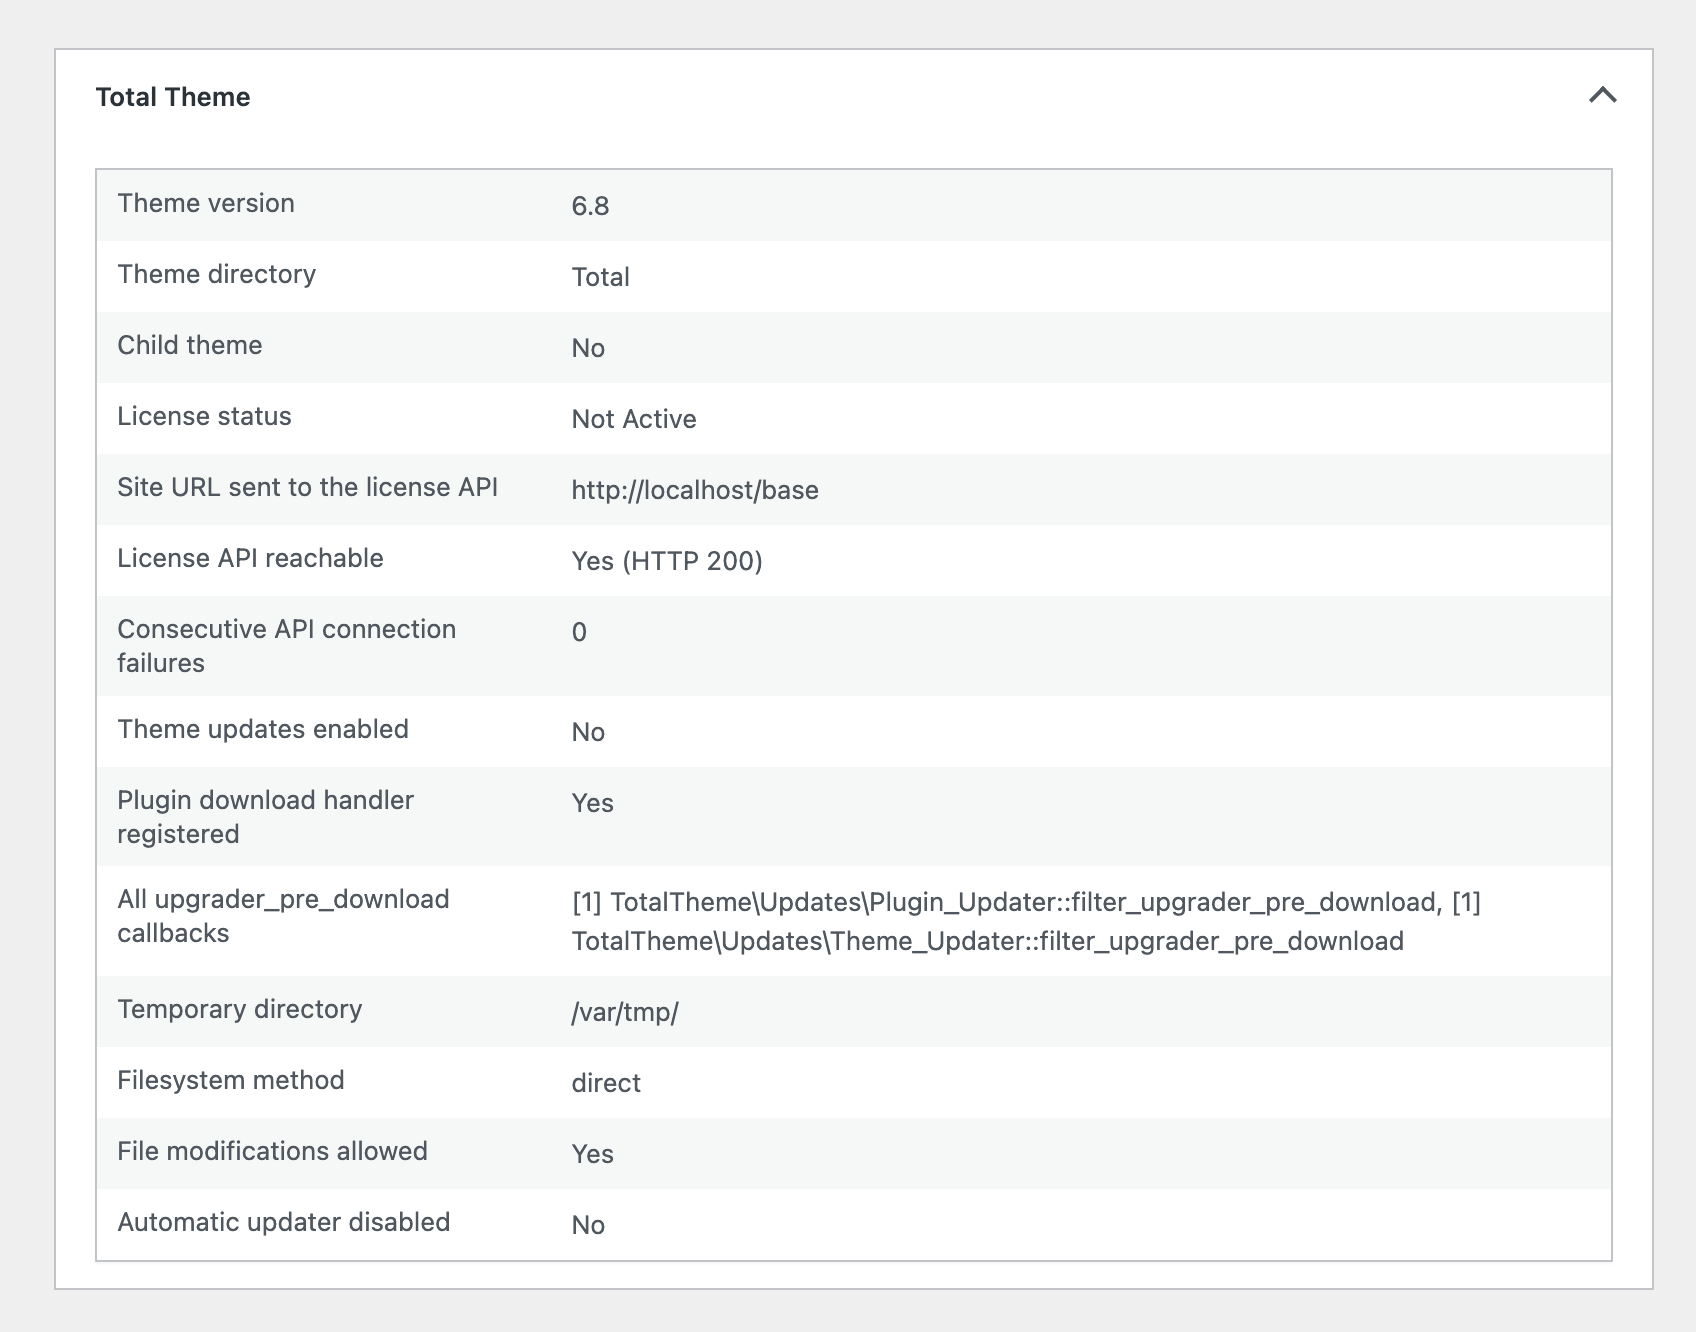The image size is (1696, 1332).
Task: Select the 6.8 version value
Action: 590,206
